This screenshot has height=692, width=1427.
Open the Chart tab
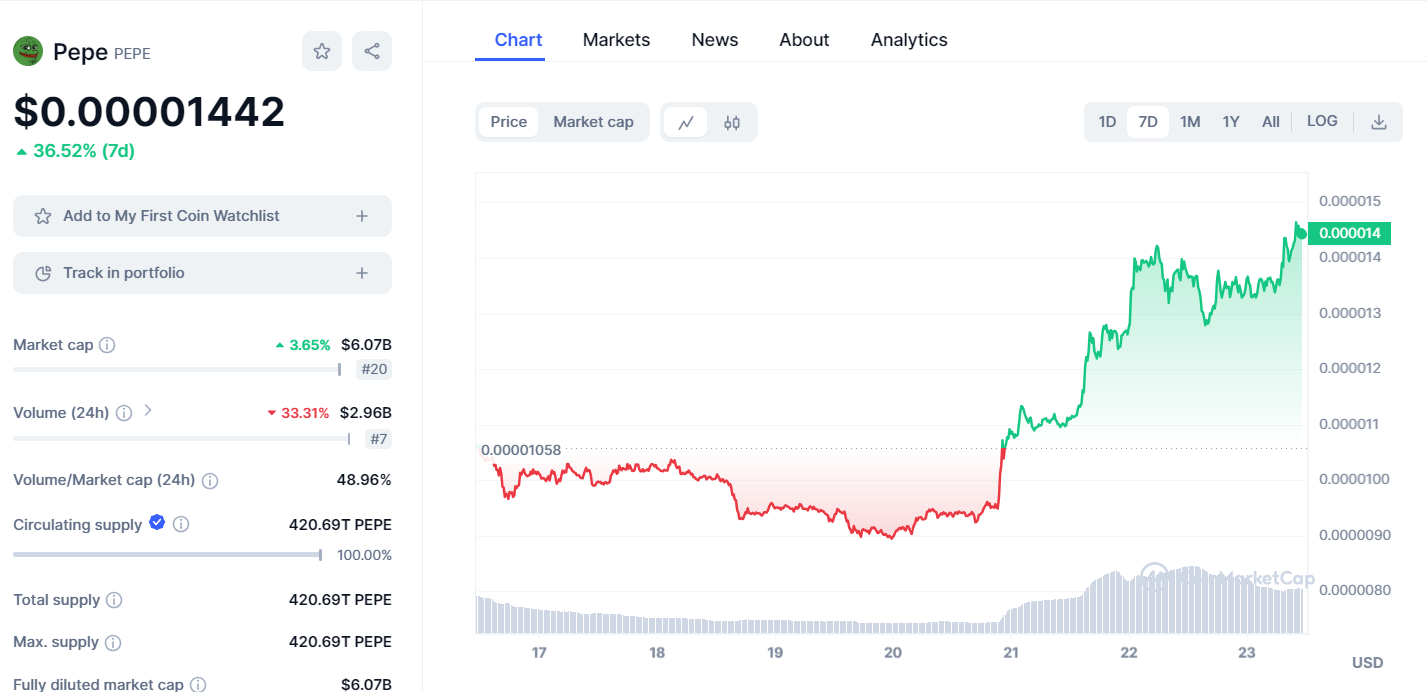point(518,40)
